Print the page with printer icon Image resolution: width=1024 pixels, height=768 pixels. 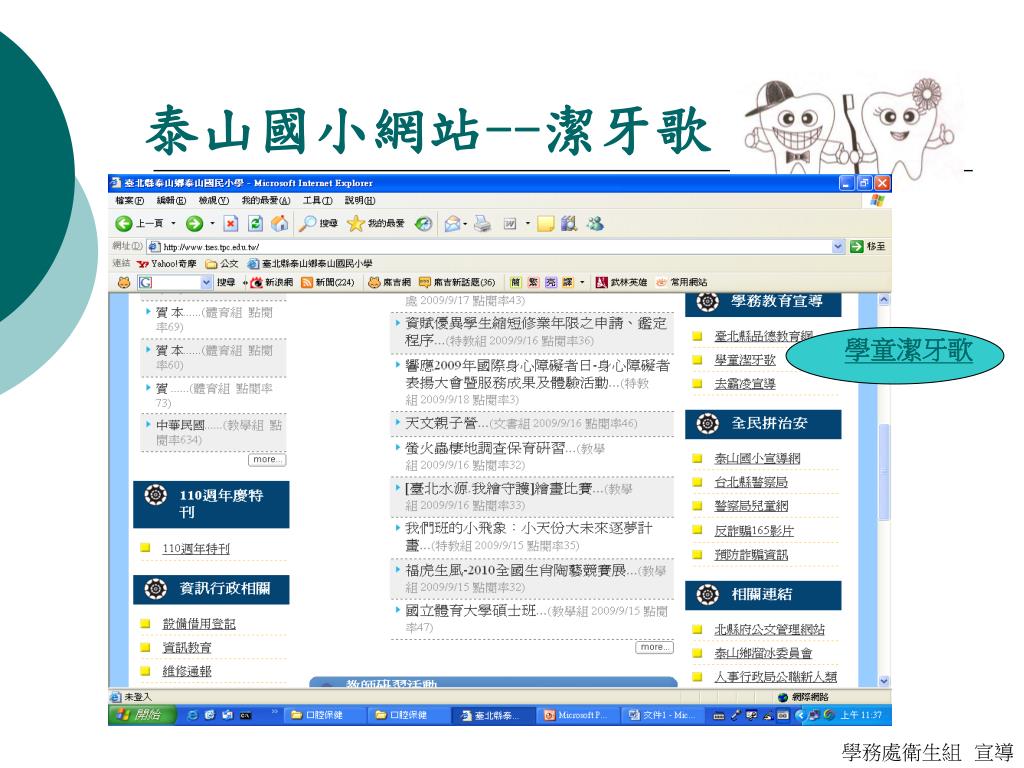483,223
